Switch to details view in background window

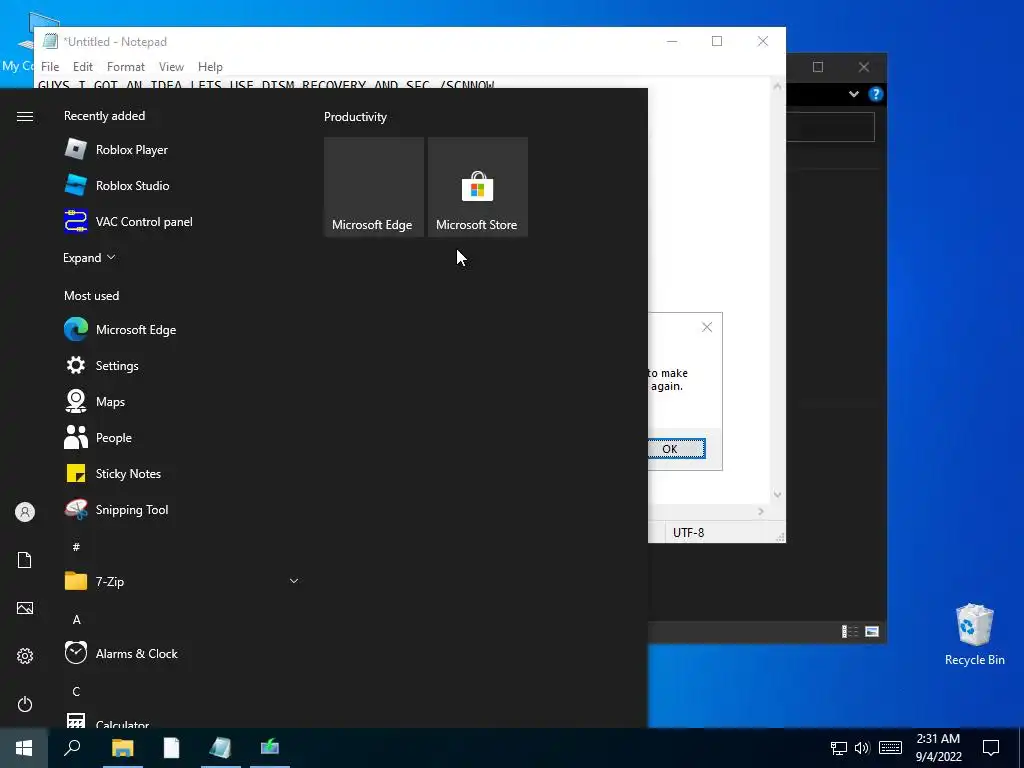pos(850,632)
